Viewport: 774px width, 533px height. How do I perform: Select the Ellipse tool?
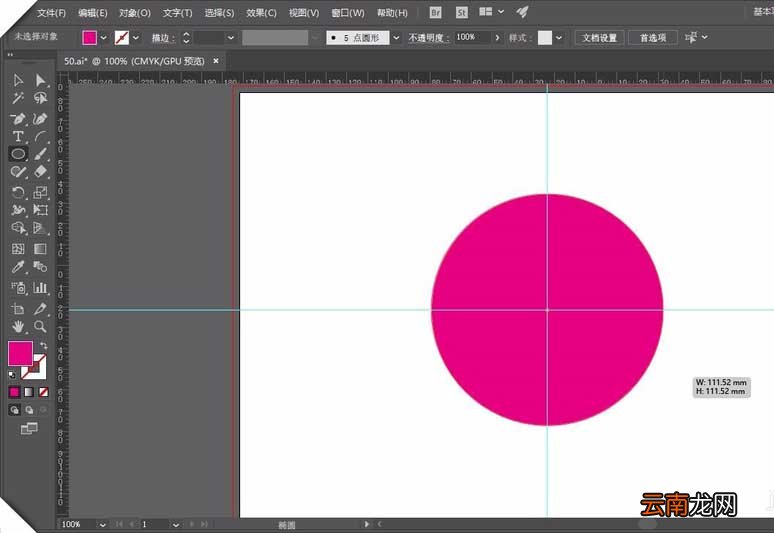click(18, 154)
